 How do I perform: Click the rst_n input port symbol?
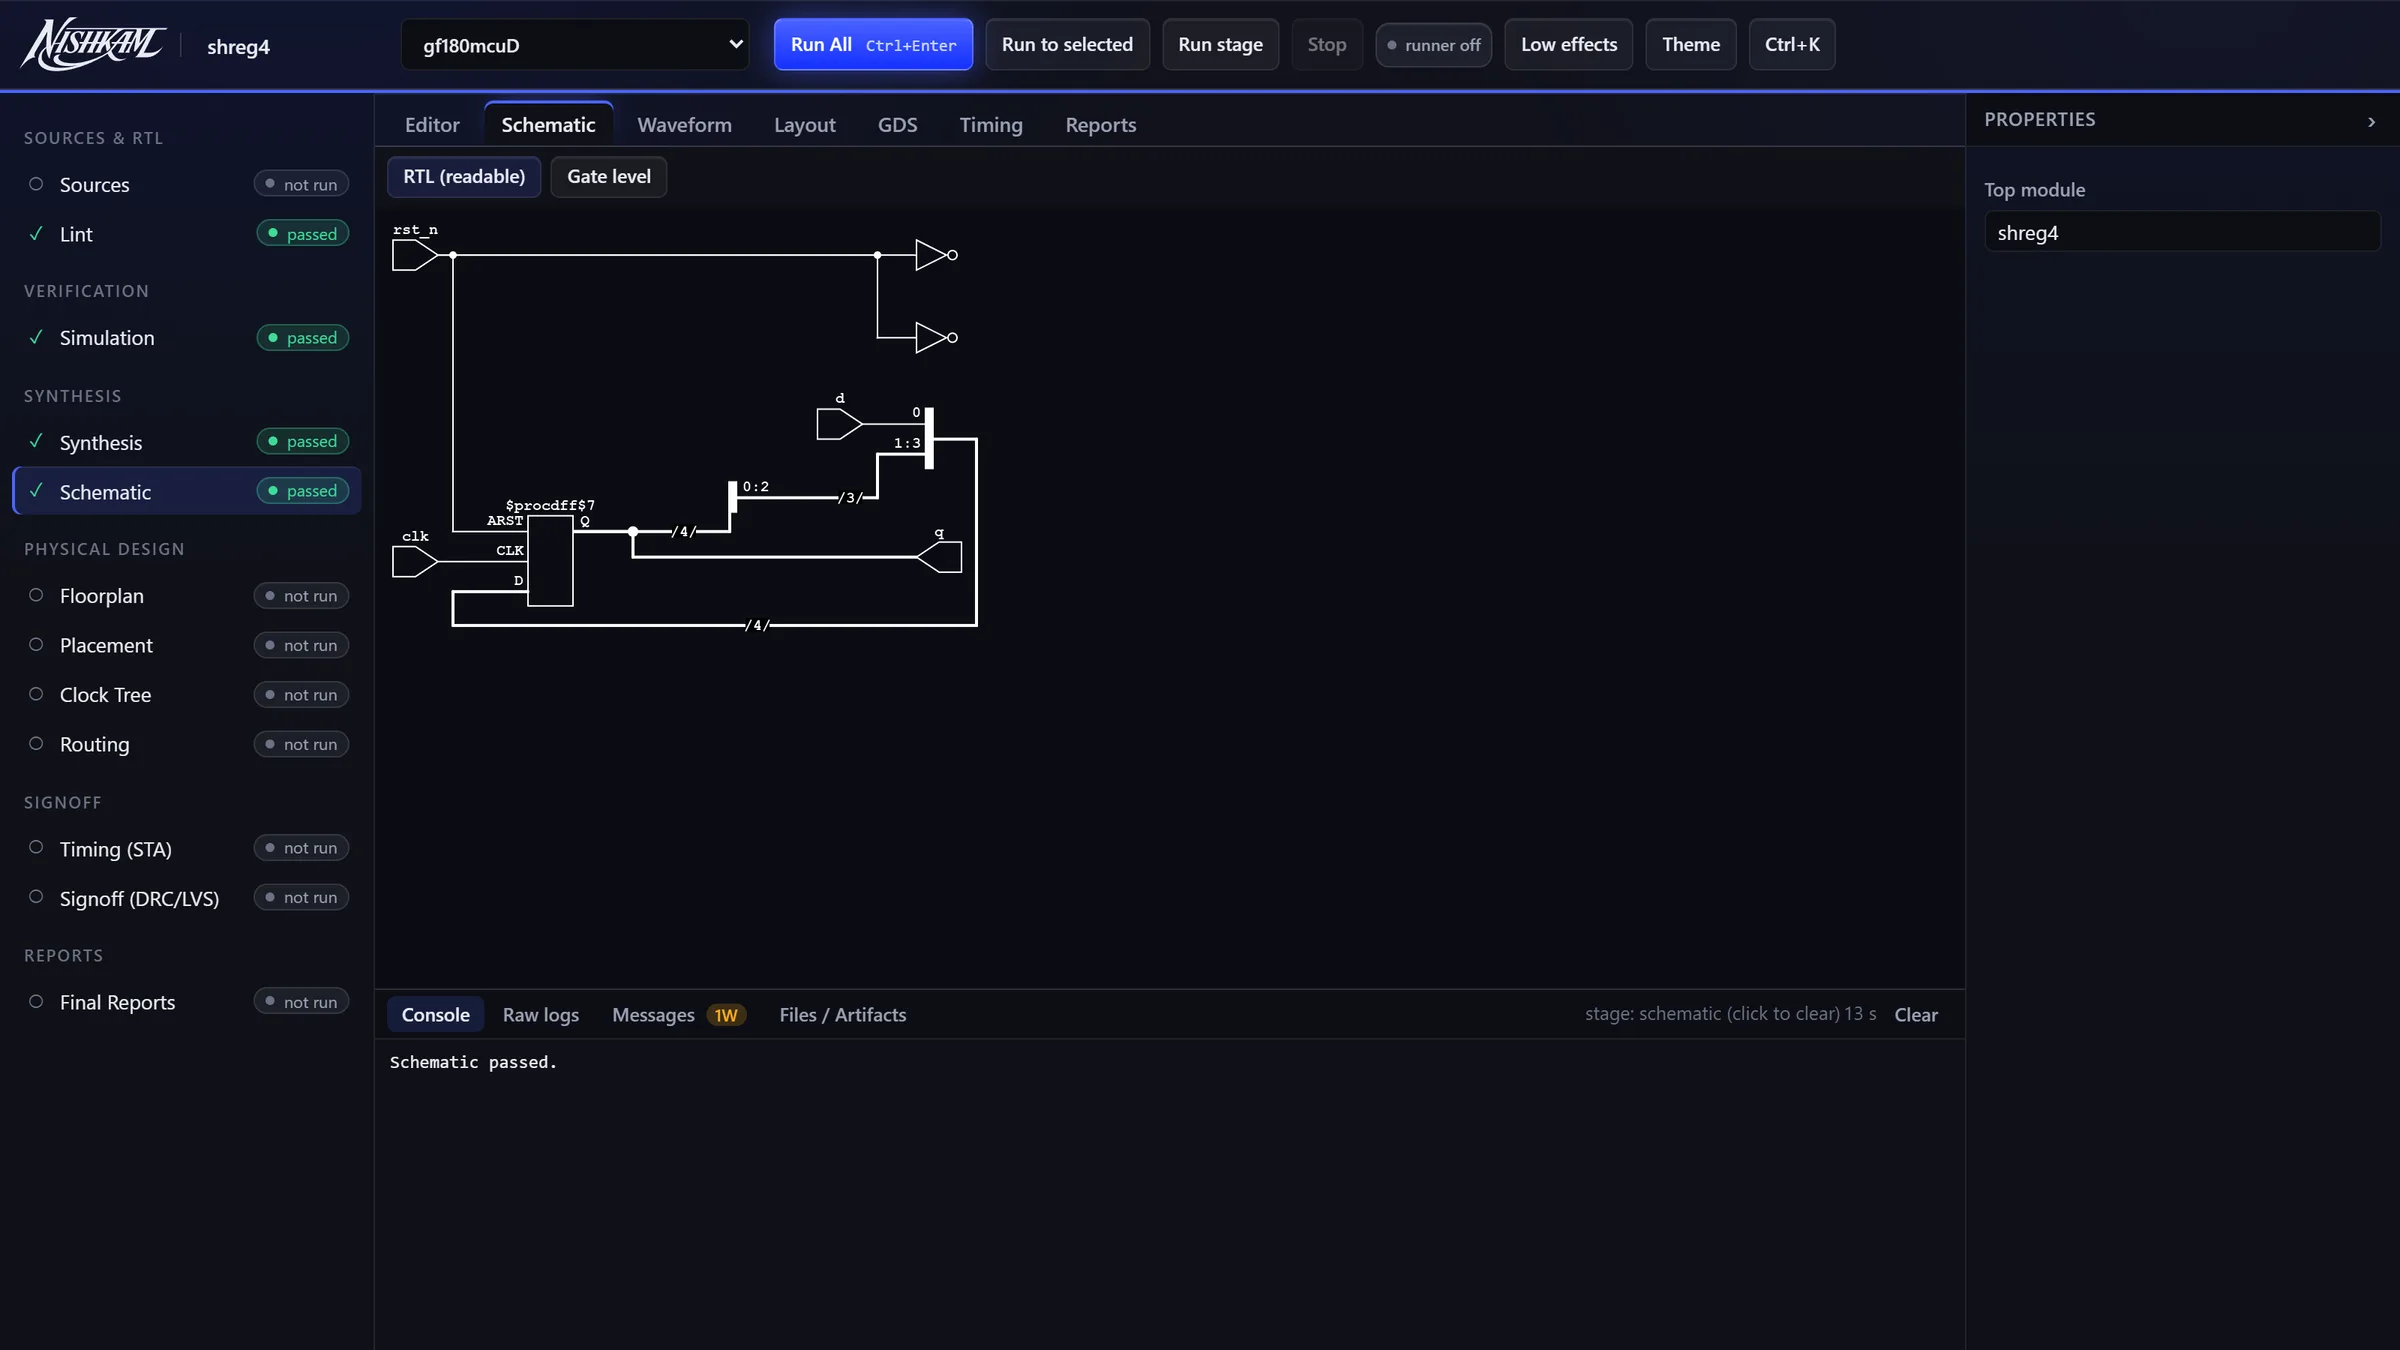(415, 255)
